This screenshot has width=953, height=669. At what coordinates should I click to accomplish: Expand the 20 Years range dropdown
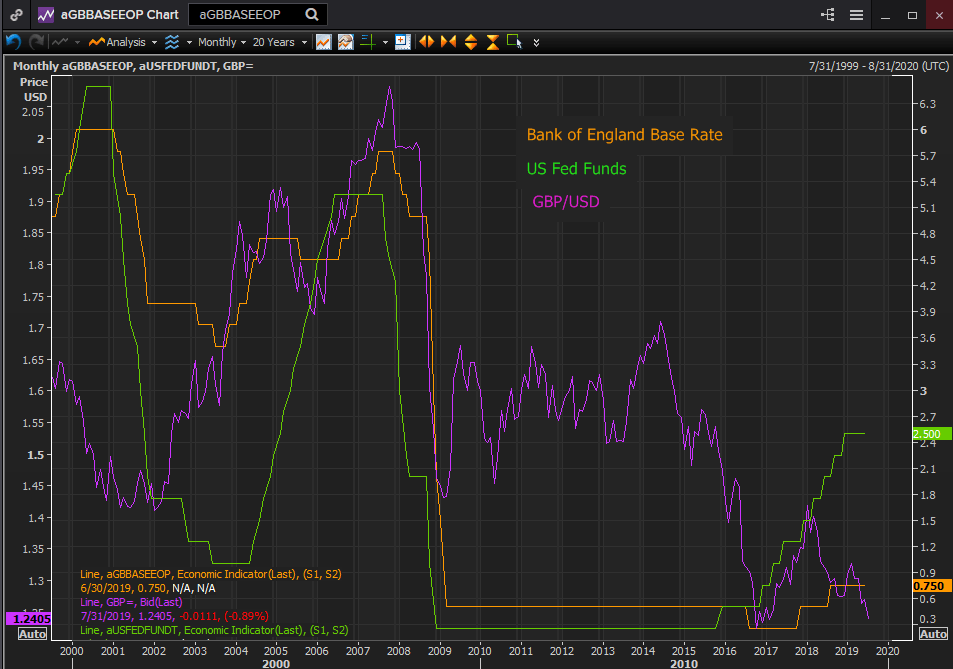(279, 42)
